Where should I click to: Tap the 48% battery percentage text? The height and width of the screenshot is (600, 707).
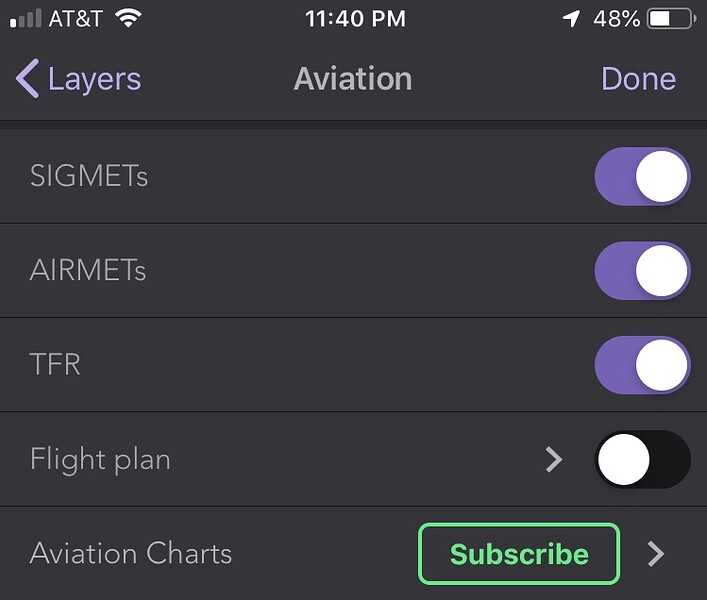pos(614,19)
